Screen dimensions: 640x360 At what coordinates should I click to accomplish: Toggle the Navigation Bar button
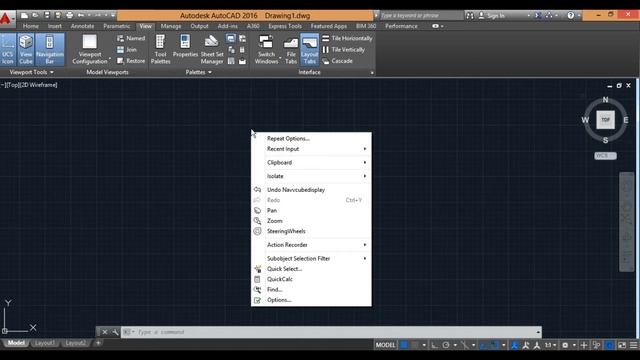[49, 49]
